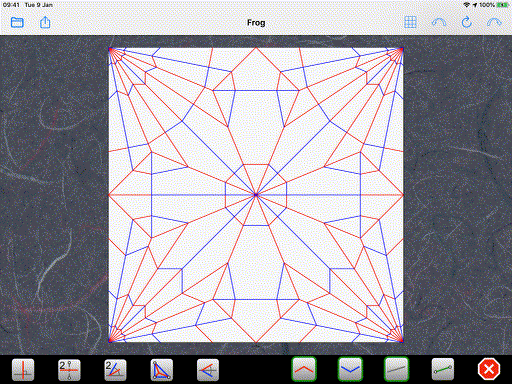This screenshot has height=384, width=512.
Task: Toggle the gray auxiliary line filter
Action: [396, 369]
